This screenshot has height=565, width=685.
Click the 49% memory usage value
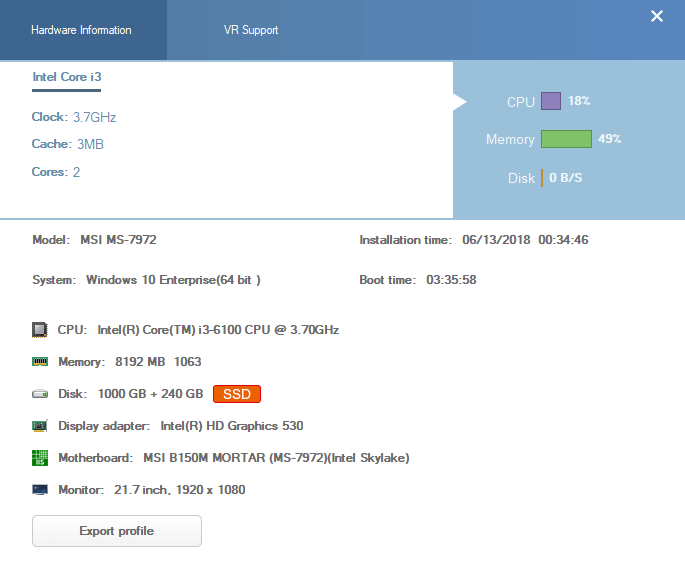pyautogui.click(x=610, y=139)
